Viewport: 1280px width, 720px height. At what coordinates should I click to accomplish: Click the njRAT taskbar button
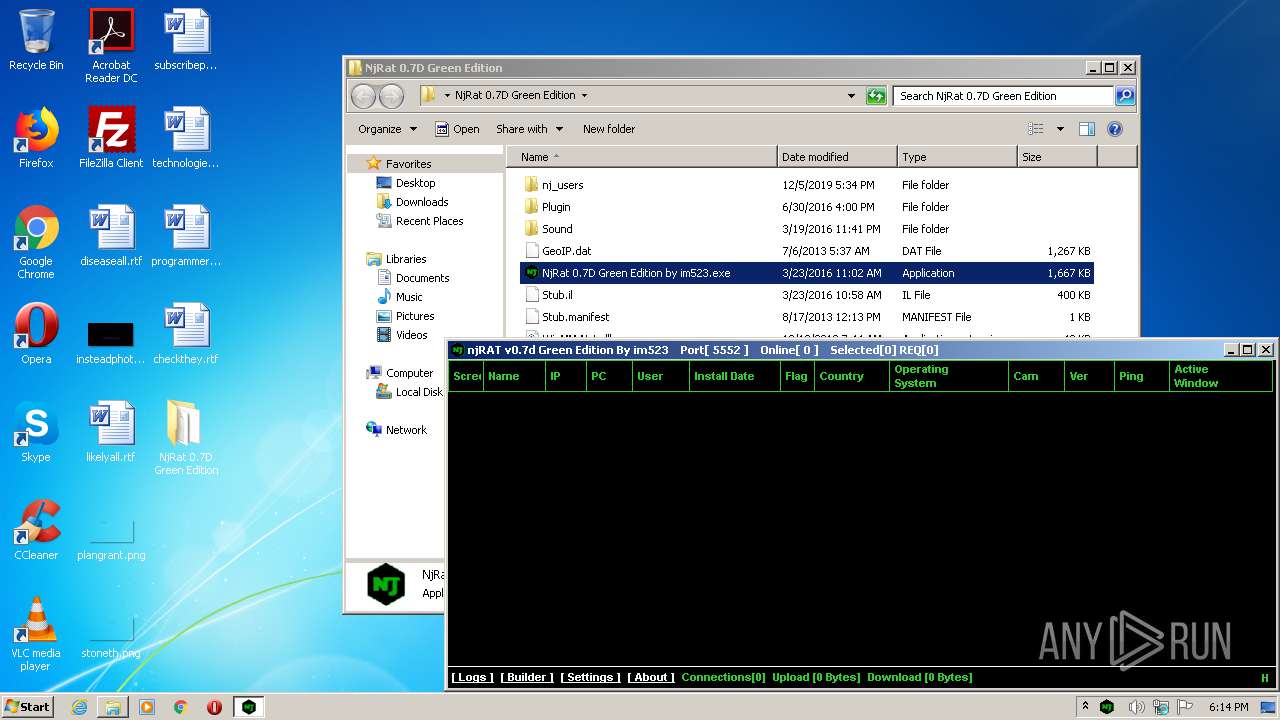pyautogui.click(x=249, y=707)
